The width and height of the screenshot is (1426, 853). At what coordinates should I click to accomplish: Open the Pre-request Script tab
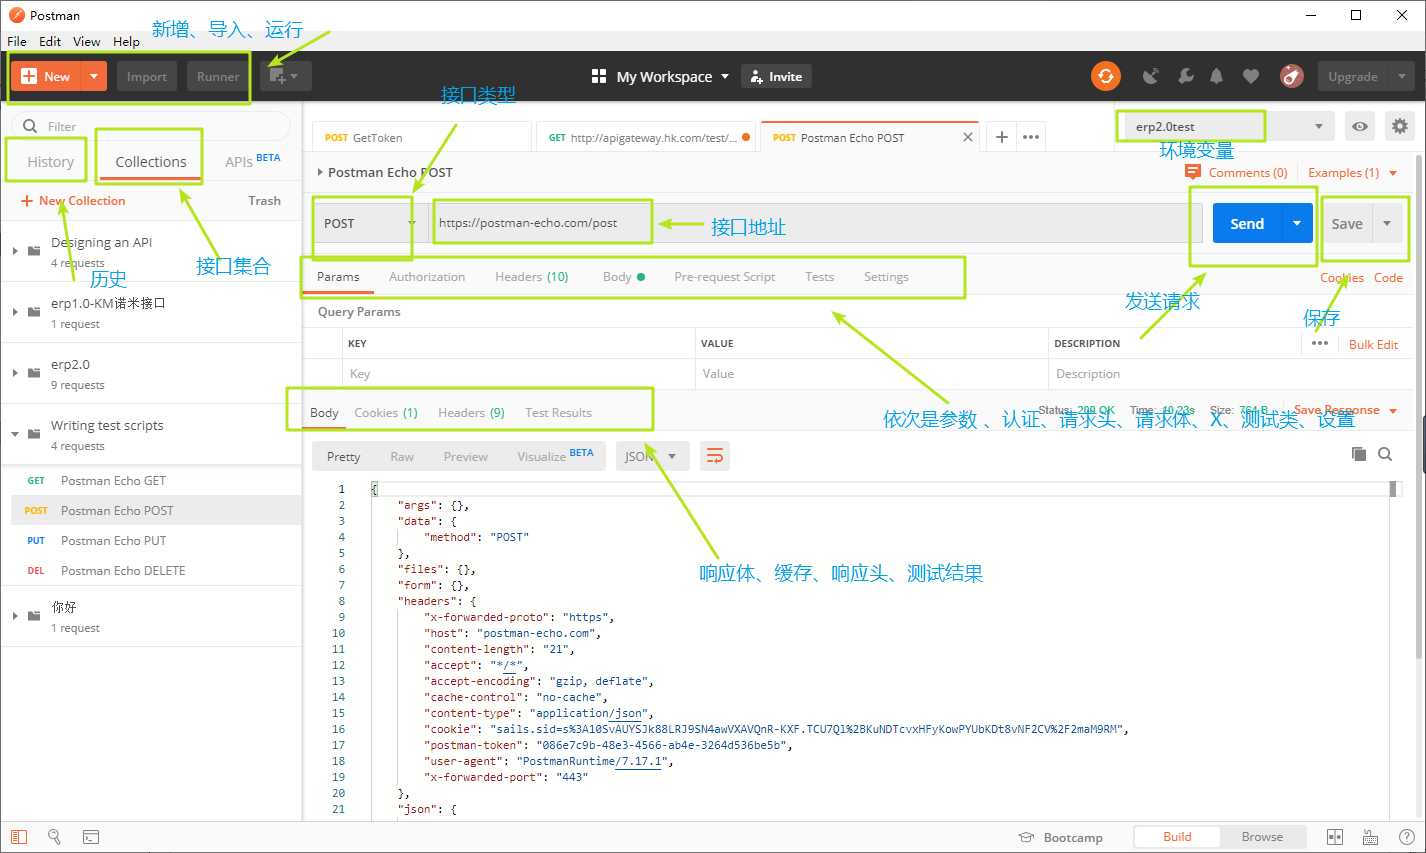coord(724,277)
